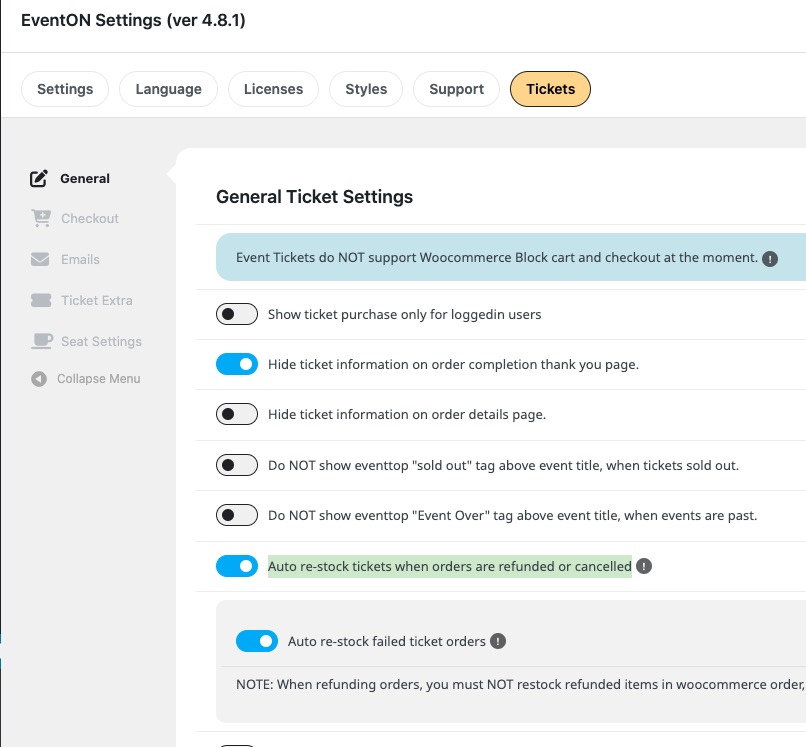This screenshot has height=747, width=806.
Task: Enable ticket purchase only for loggedin users
Action: [x=236, y=314]
